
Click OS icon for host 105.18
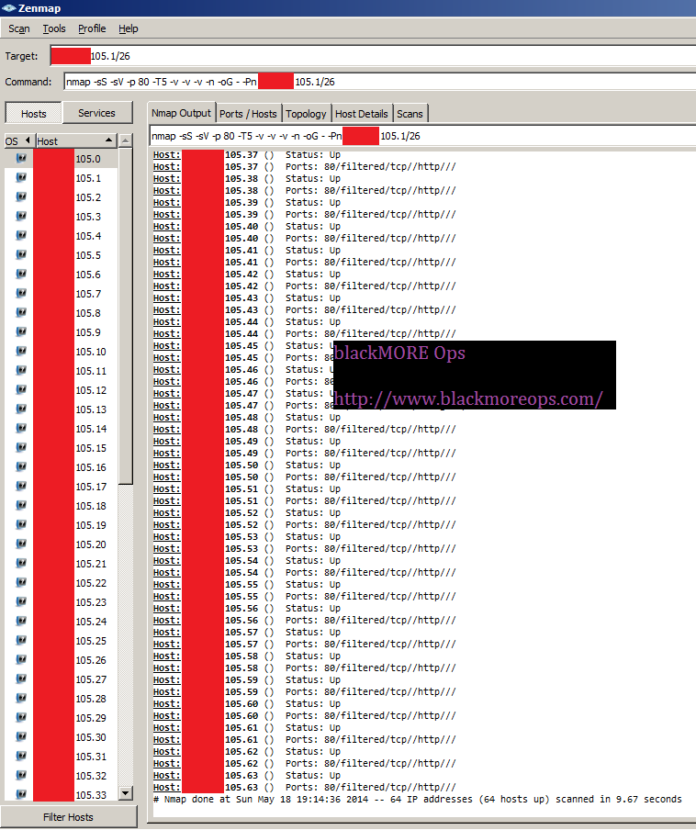coord(21,506)
